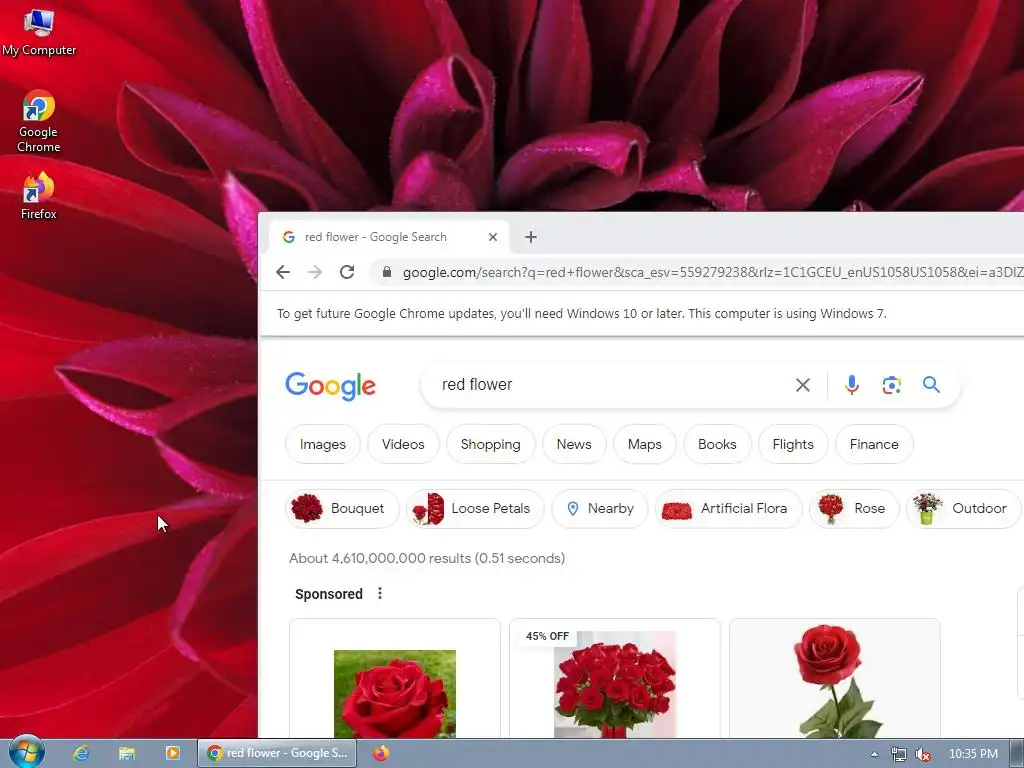
Task: Switch to Finance results
Action: pos(874,444)
